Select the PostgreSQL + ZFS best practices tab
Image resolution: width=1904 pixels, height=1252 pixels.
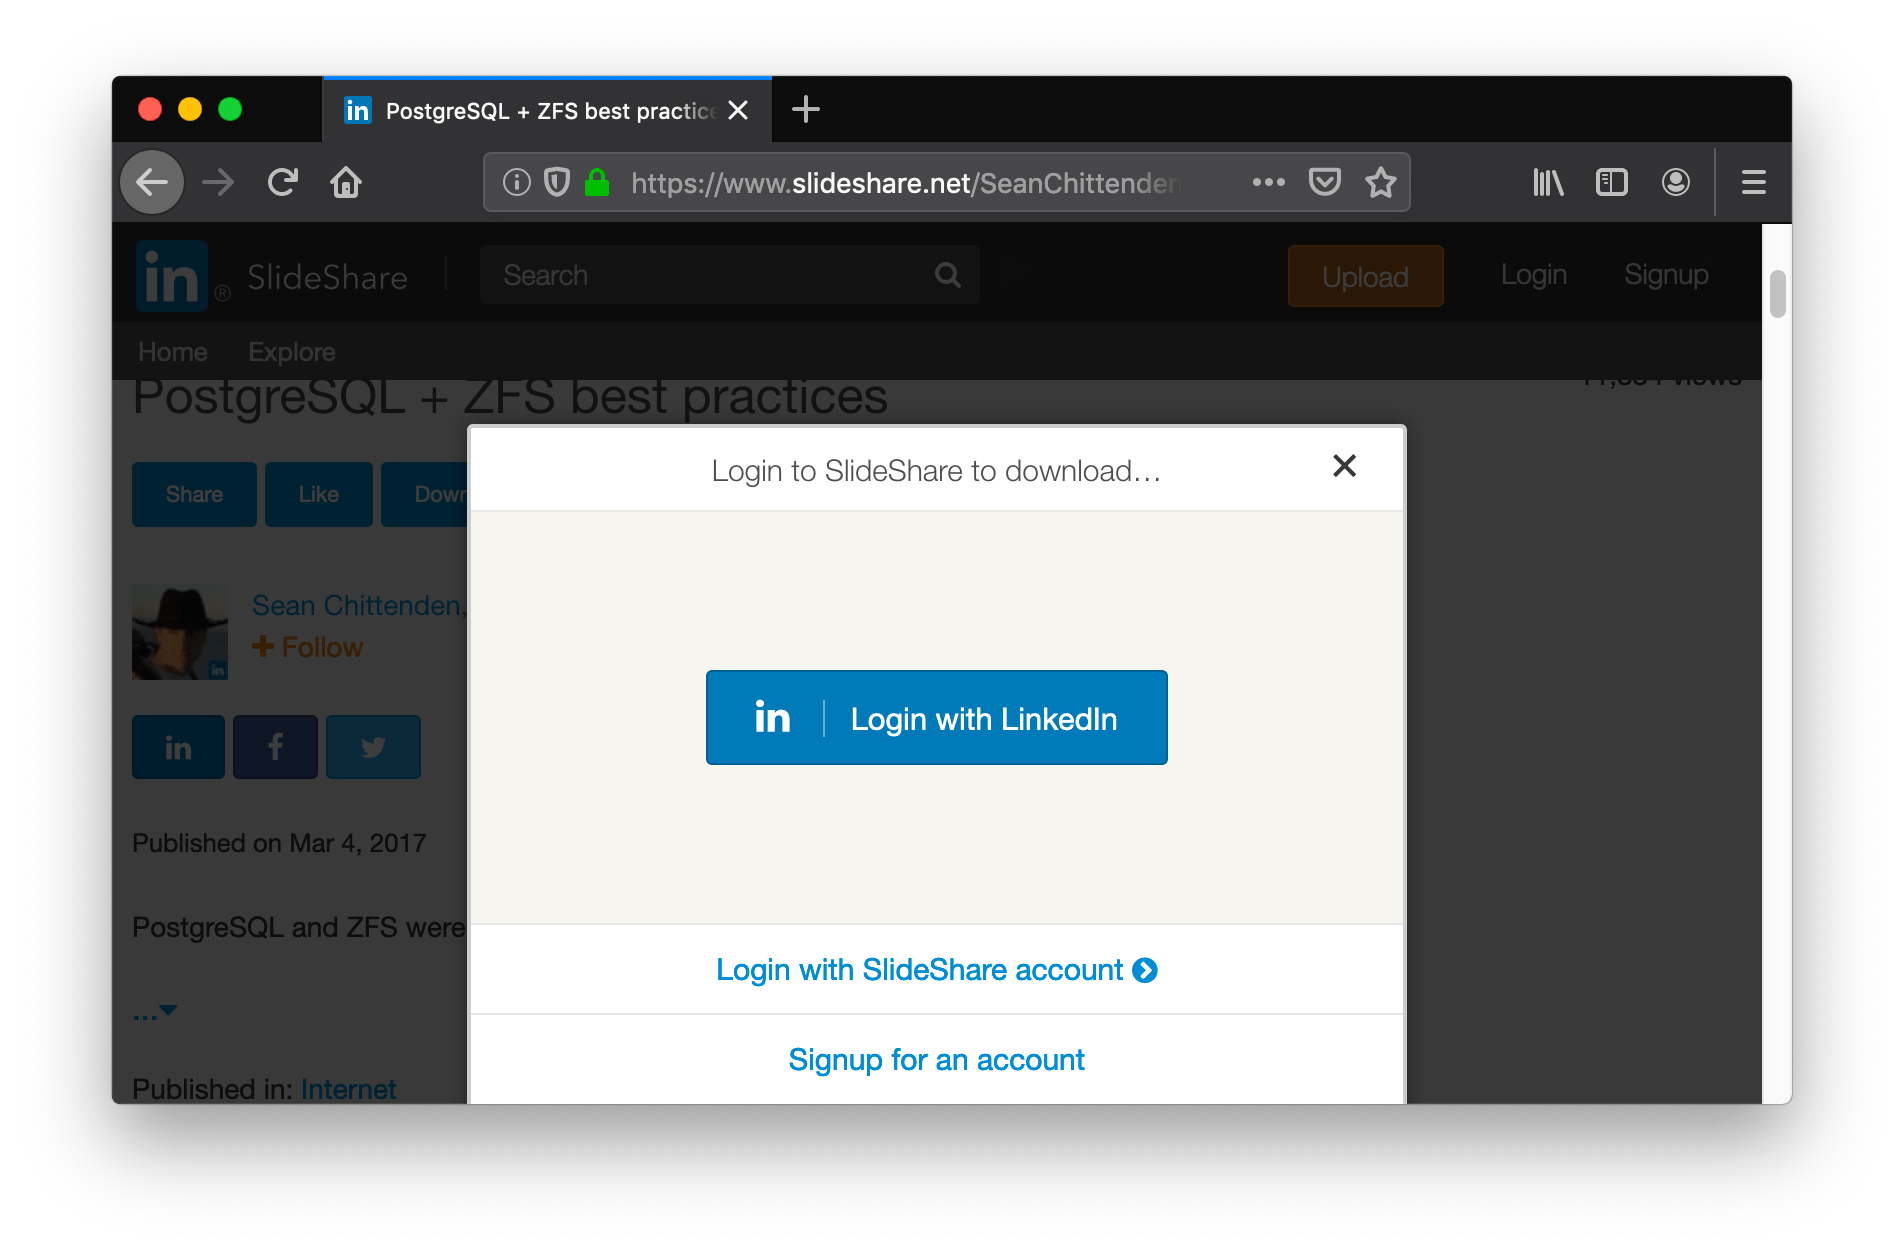point(547,110)
